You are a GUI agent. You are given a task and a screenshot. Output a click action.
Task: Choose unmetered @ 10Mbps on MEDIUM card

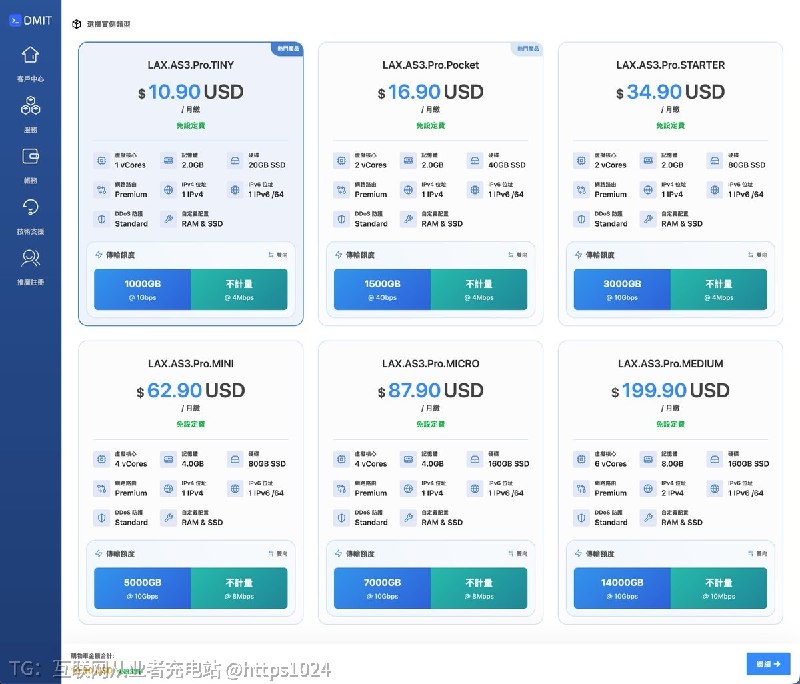coord(718,588)
